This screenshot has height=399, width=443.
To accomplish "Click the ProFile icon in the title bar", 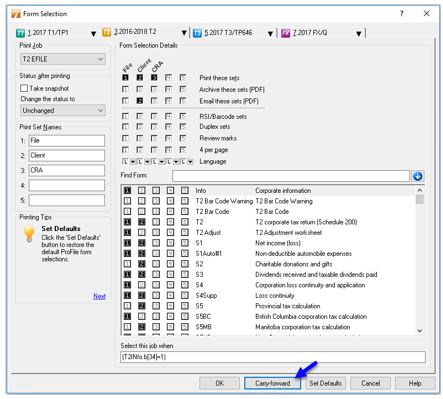I will (x=16, y=14).
